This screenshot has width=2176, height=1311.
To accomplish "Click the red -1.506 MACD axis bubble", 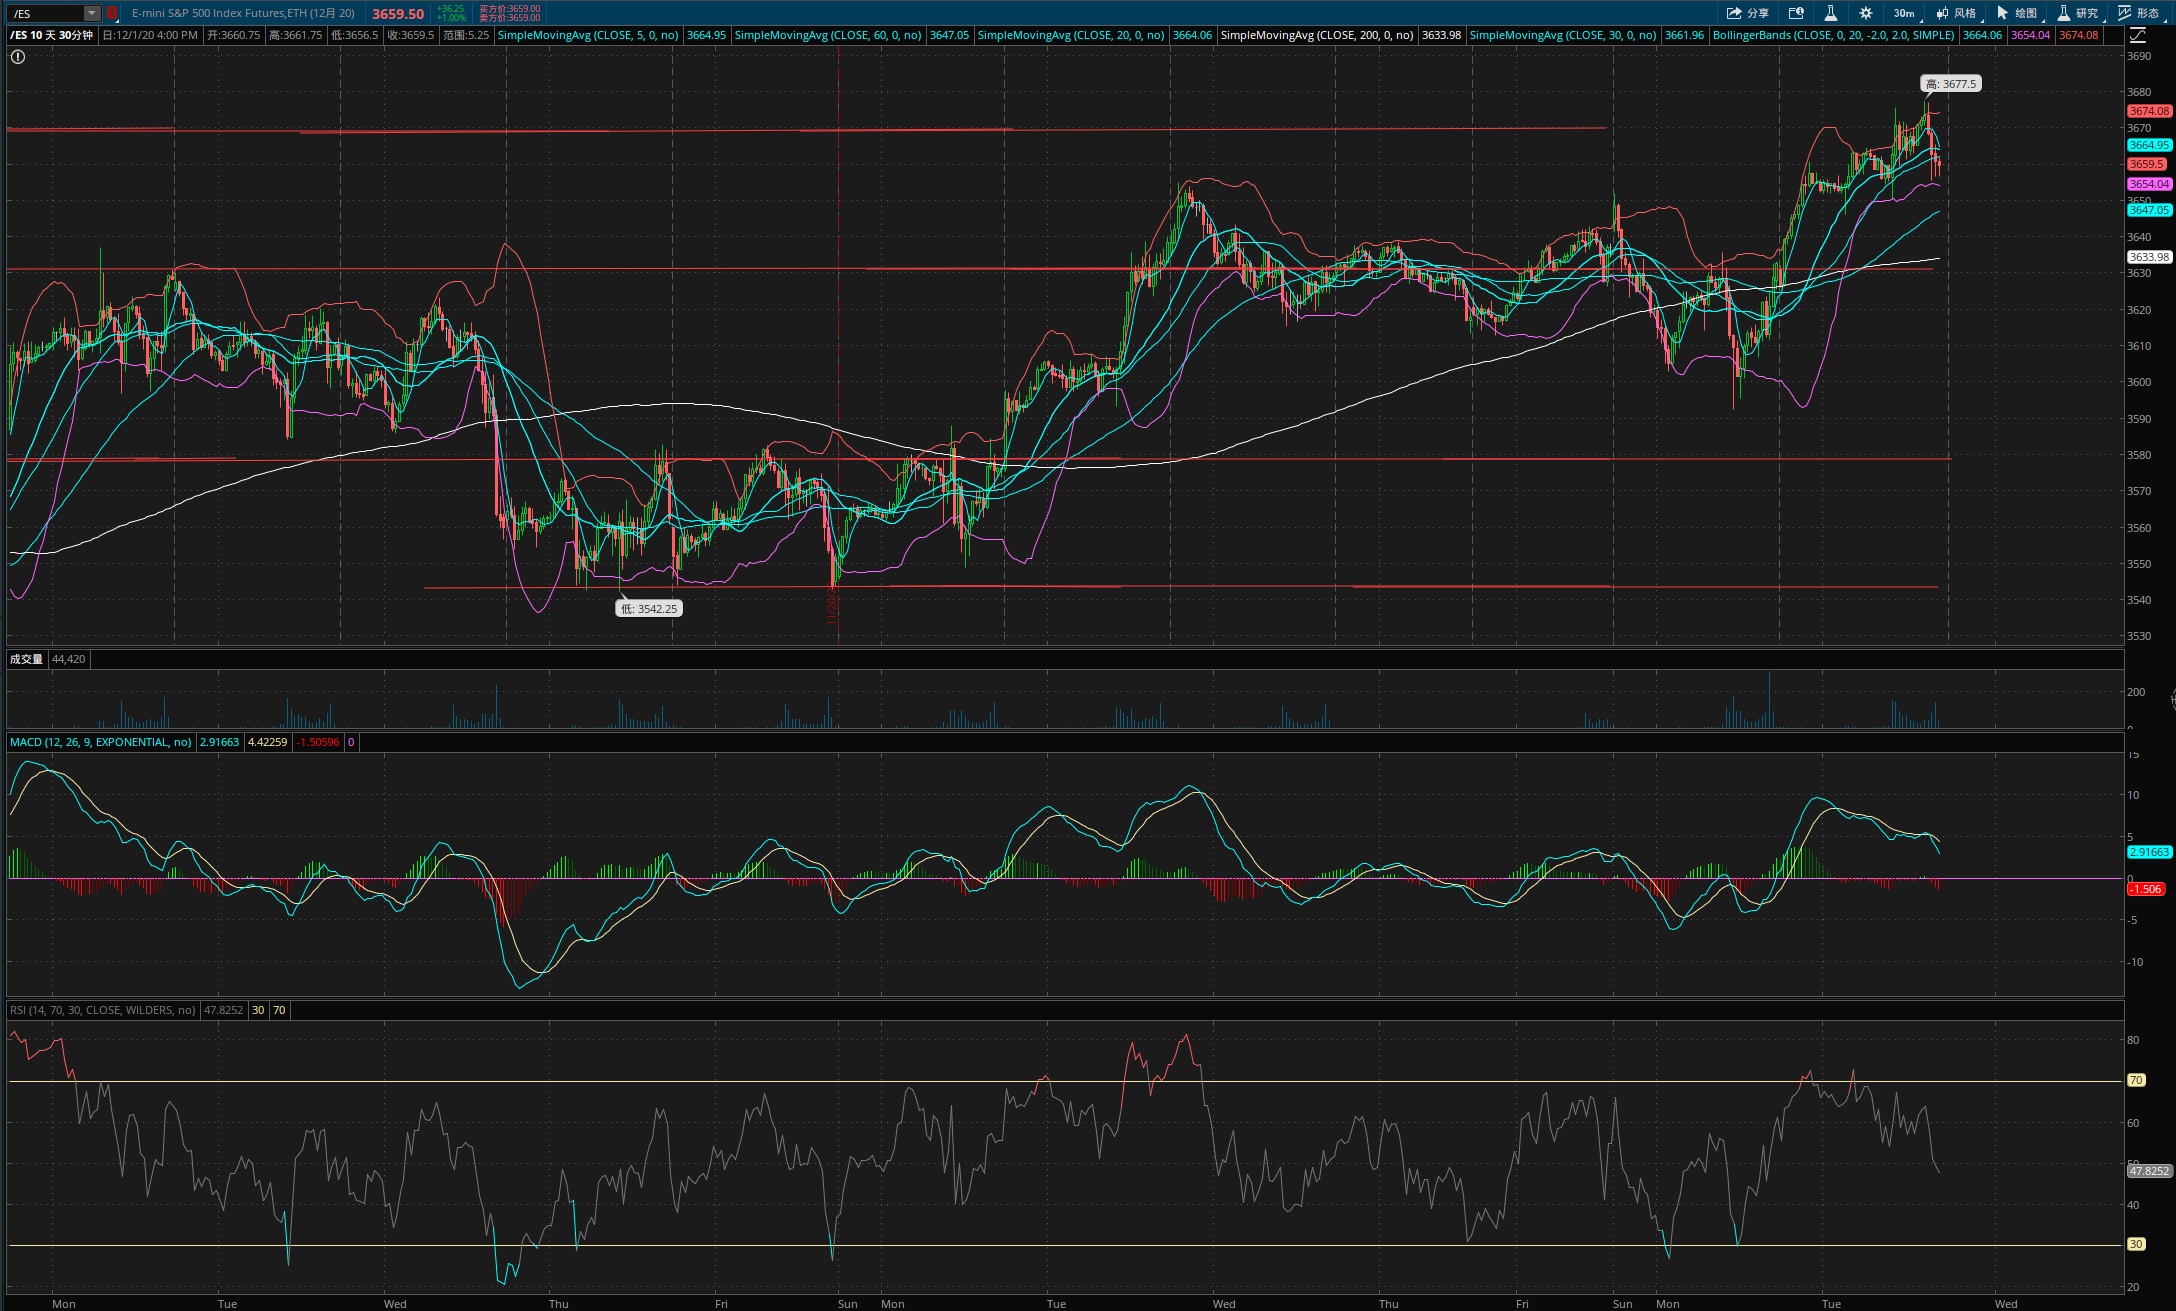I will click(2146, 889).
